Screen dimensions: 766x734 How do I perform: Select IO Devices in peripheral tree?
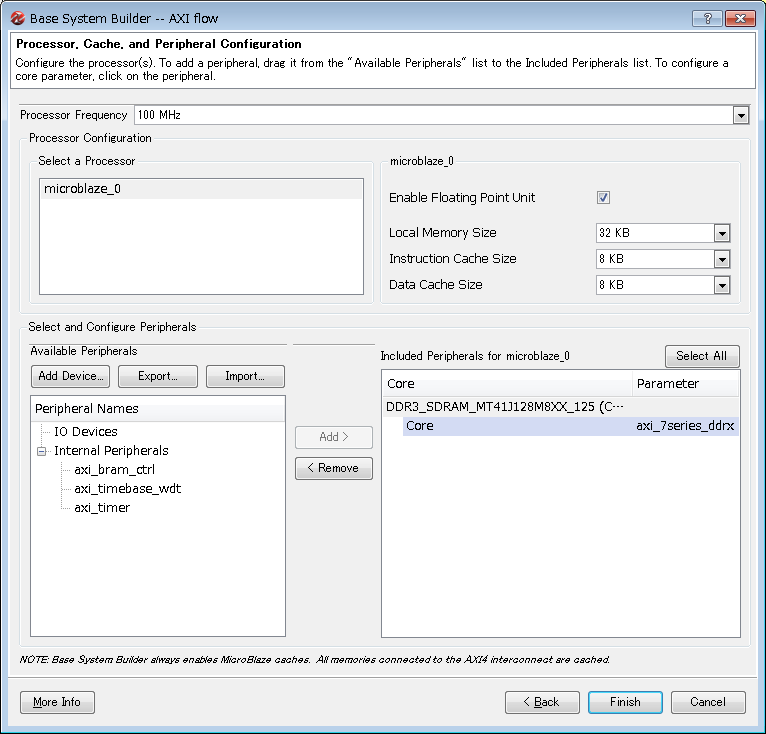coord(85,432)
